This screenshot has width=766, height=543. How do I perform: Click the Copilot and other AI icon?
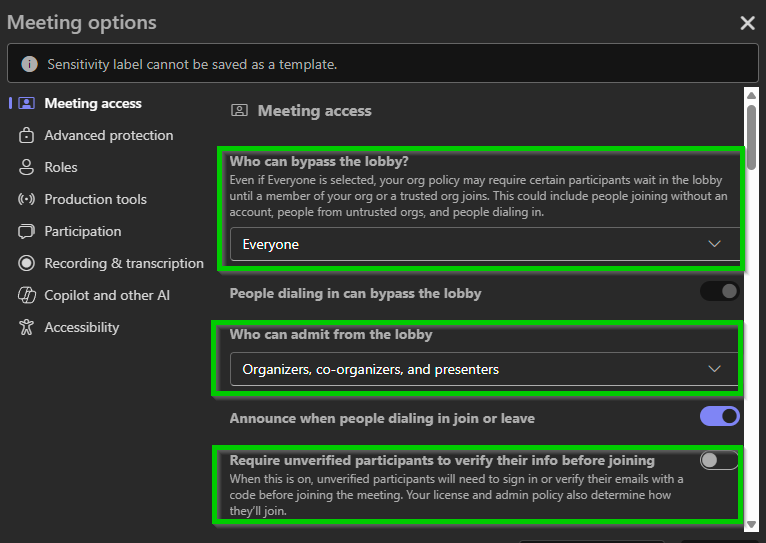tap(26, 295)
